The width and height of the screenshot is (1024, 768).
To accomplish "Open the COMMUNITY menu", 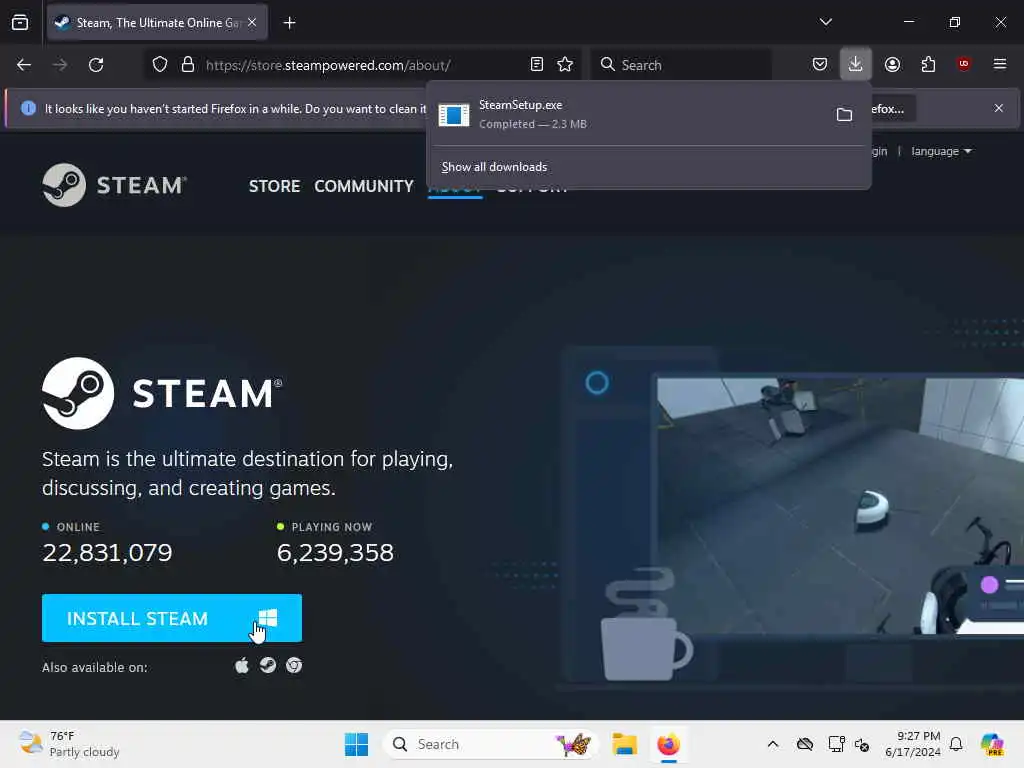I will [364, 186].
